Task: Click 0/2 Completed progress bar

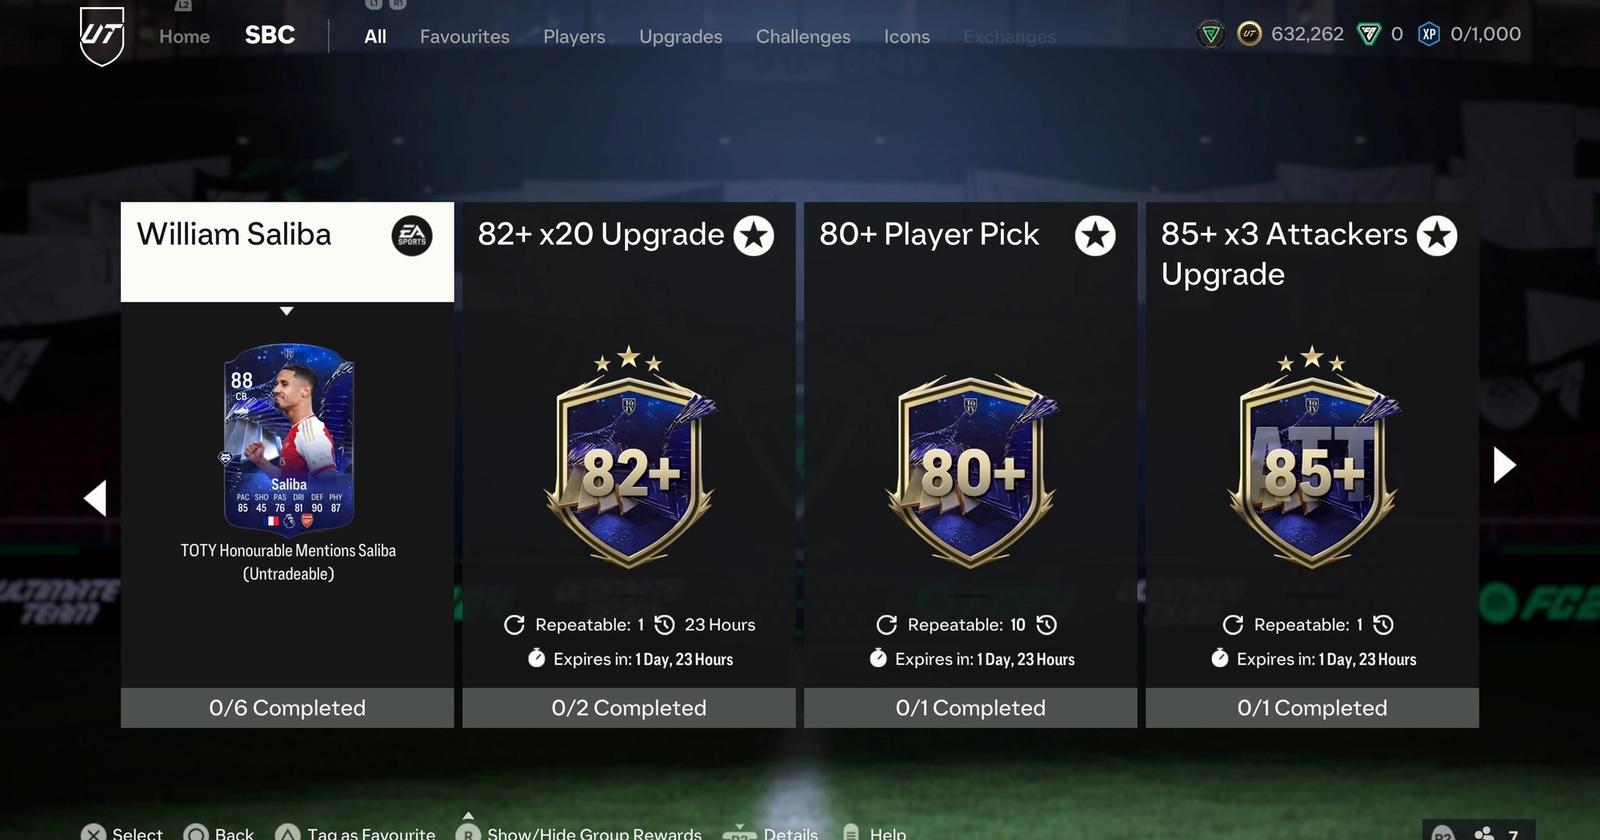Action: tap(629, 708)
